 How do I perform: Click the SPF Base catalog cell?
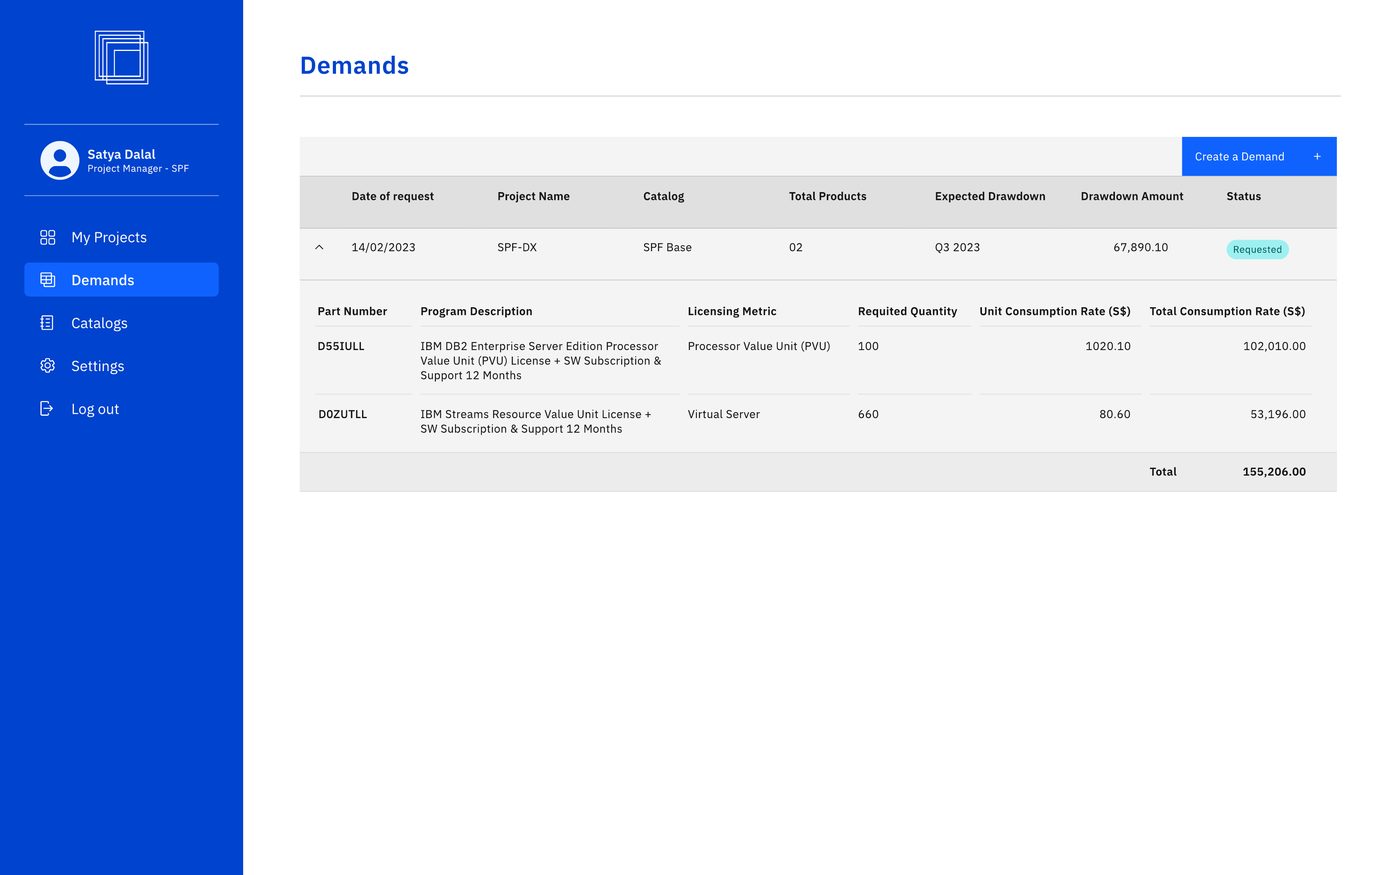tap(667, 248)
